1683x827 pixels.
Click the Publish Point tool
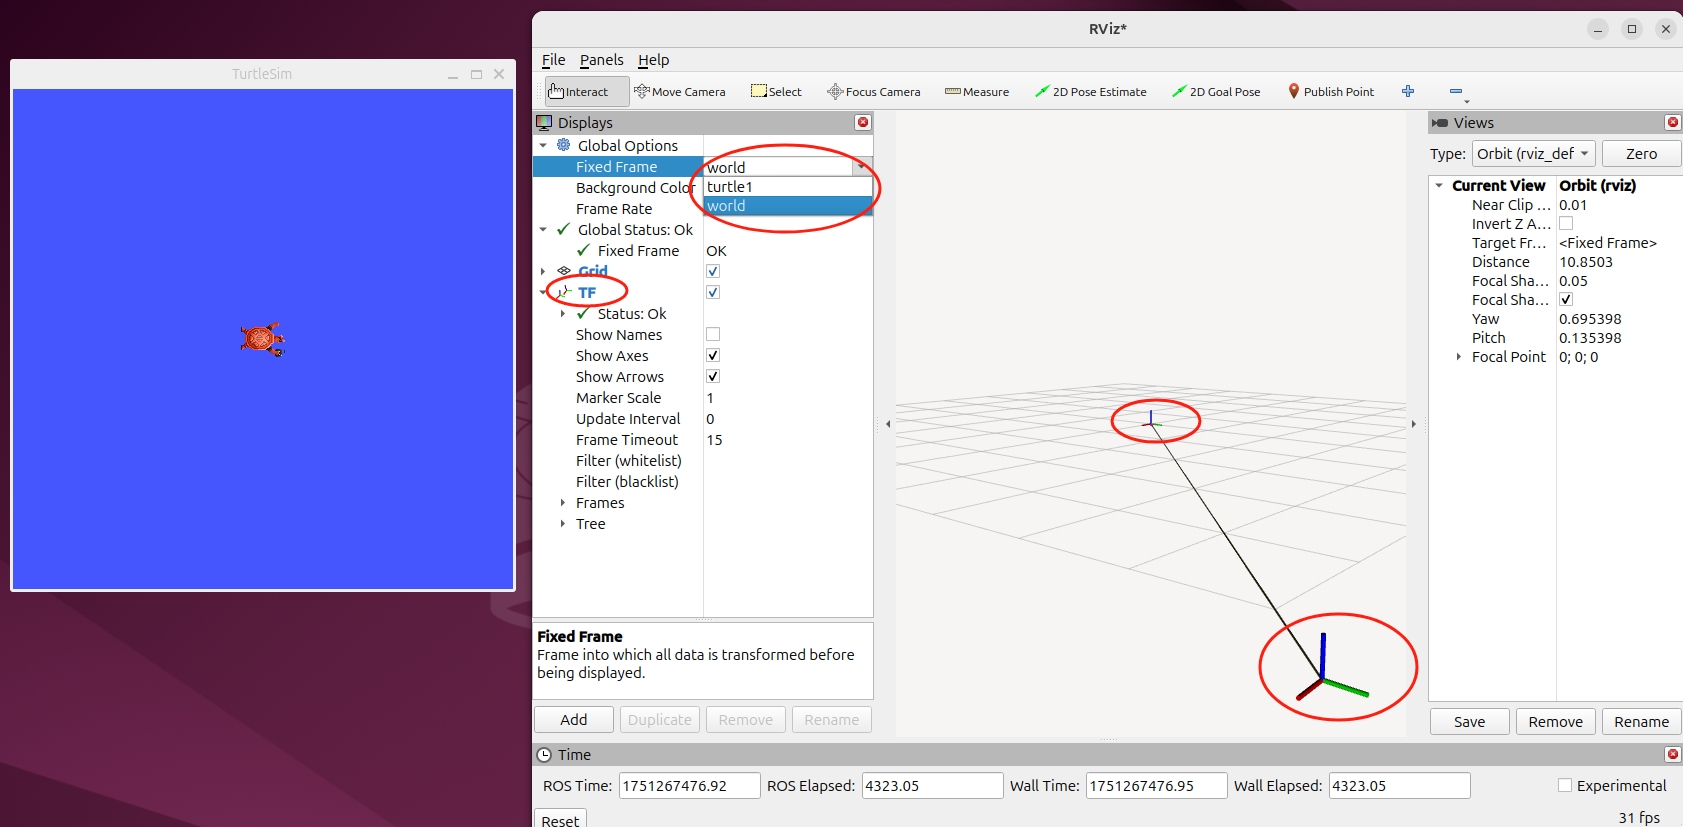pyautogui.click(x=1330, y=92)
